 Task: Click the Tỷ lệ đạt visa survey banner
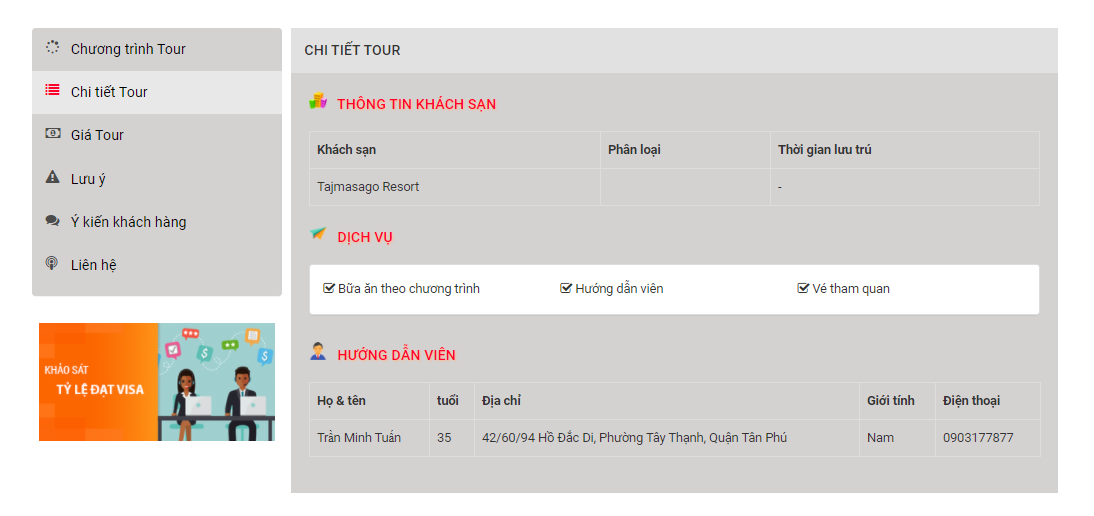tap(157, 381)
